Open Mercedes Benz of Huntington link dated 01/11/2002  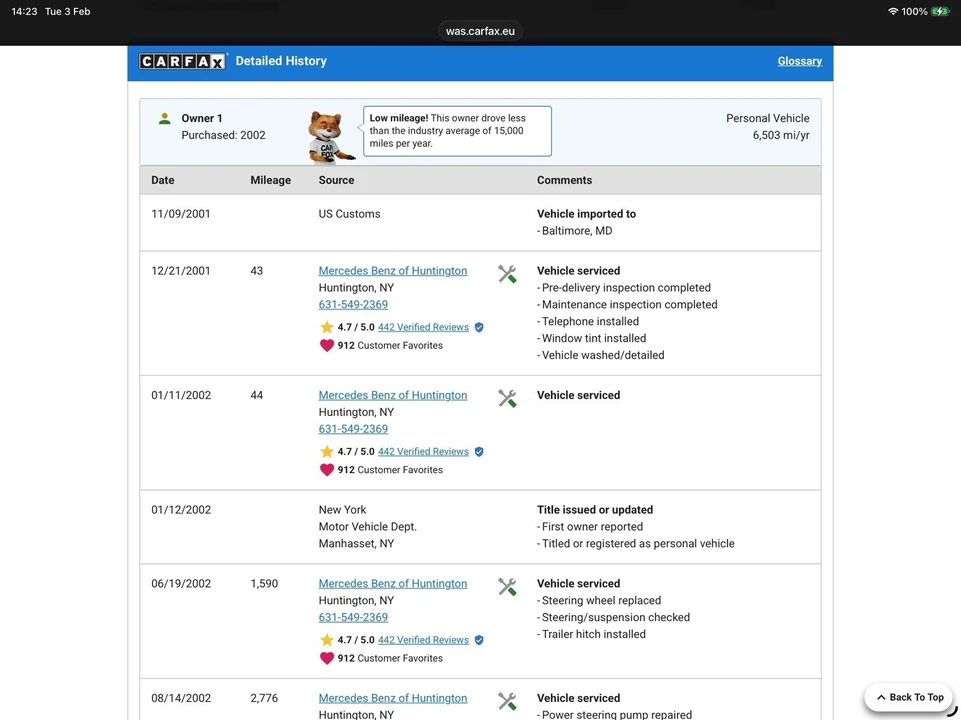tap(392, 395)
